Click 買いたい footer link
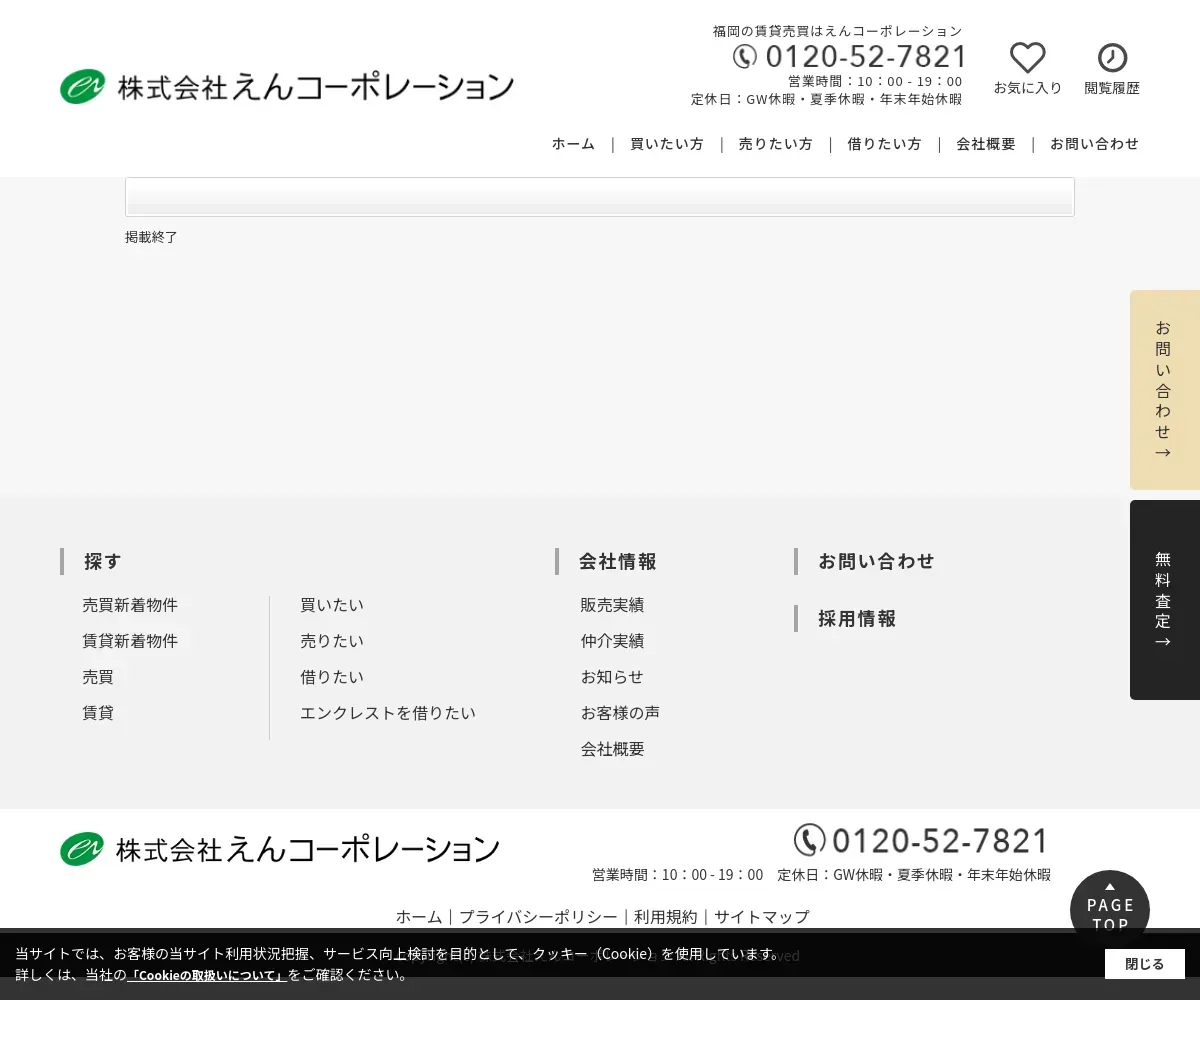The height and width of the screenshot is (1049, 1200). click(x=332, y=605)
